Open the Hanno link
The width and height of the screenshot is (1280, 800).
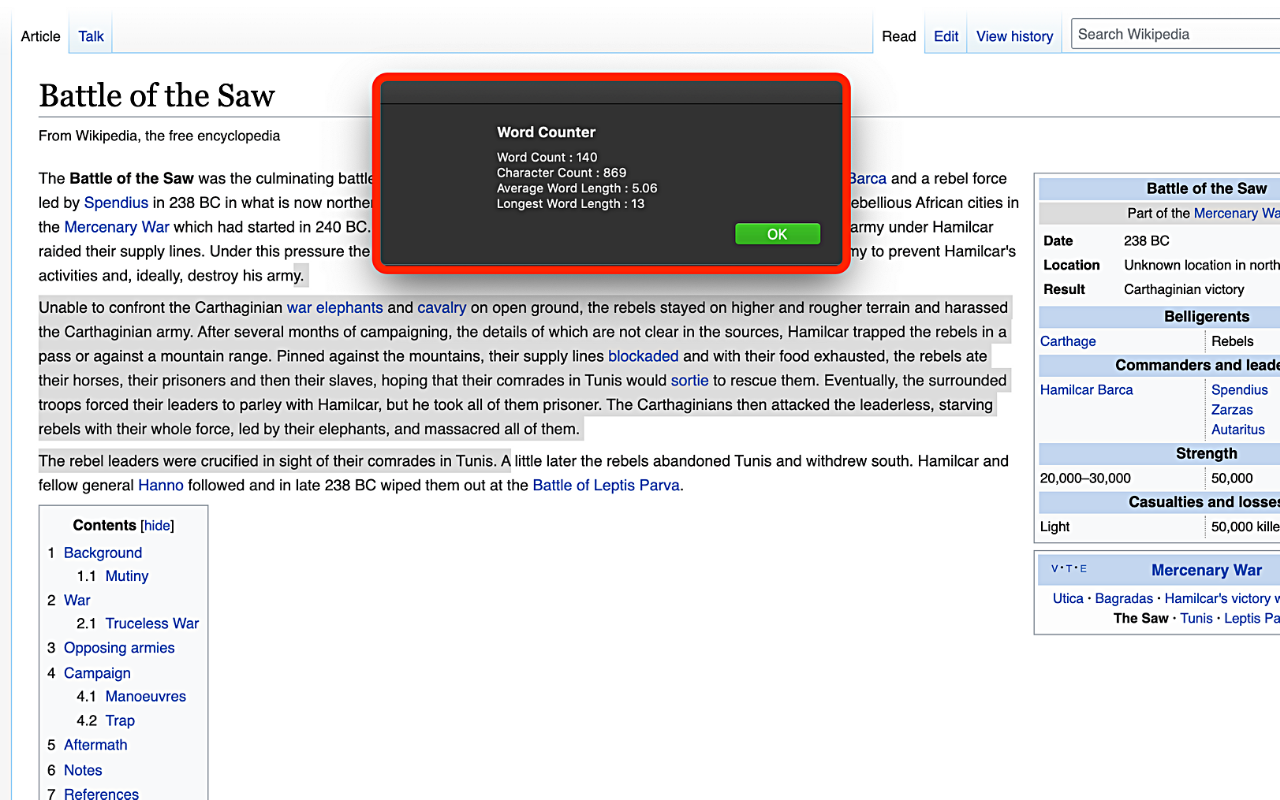pyautogui.click(x=161, y=485)
